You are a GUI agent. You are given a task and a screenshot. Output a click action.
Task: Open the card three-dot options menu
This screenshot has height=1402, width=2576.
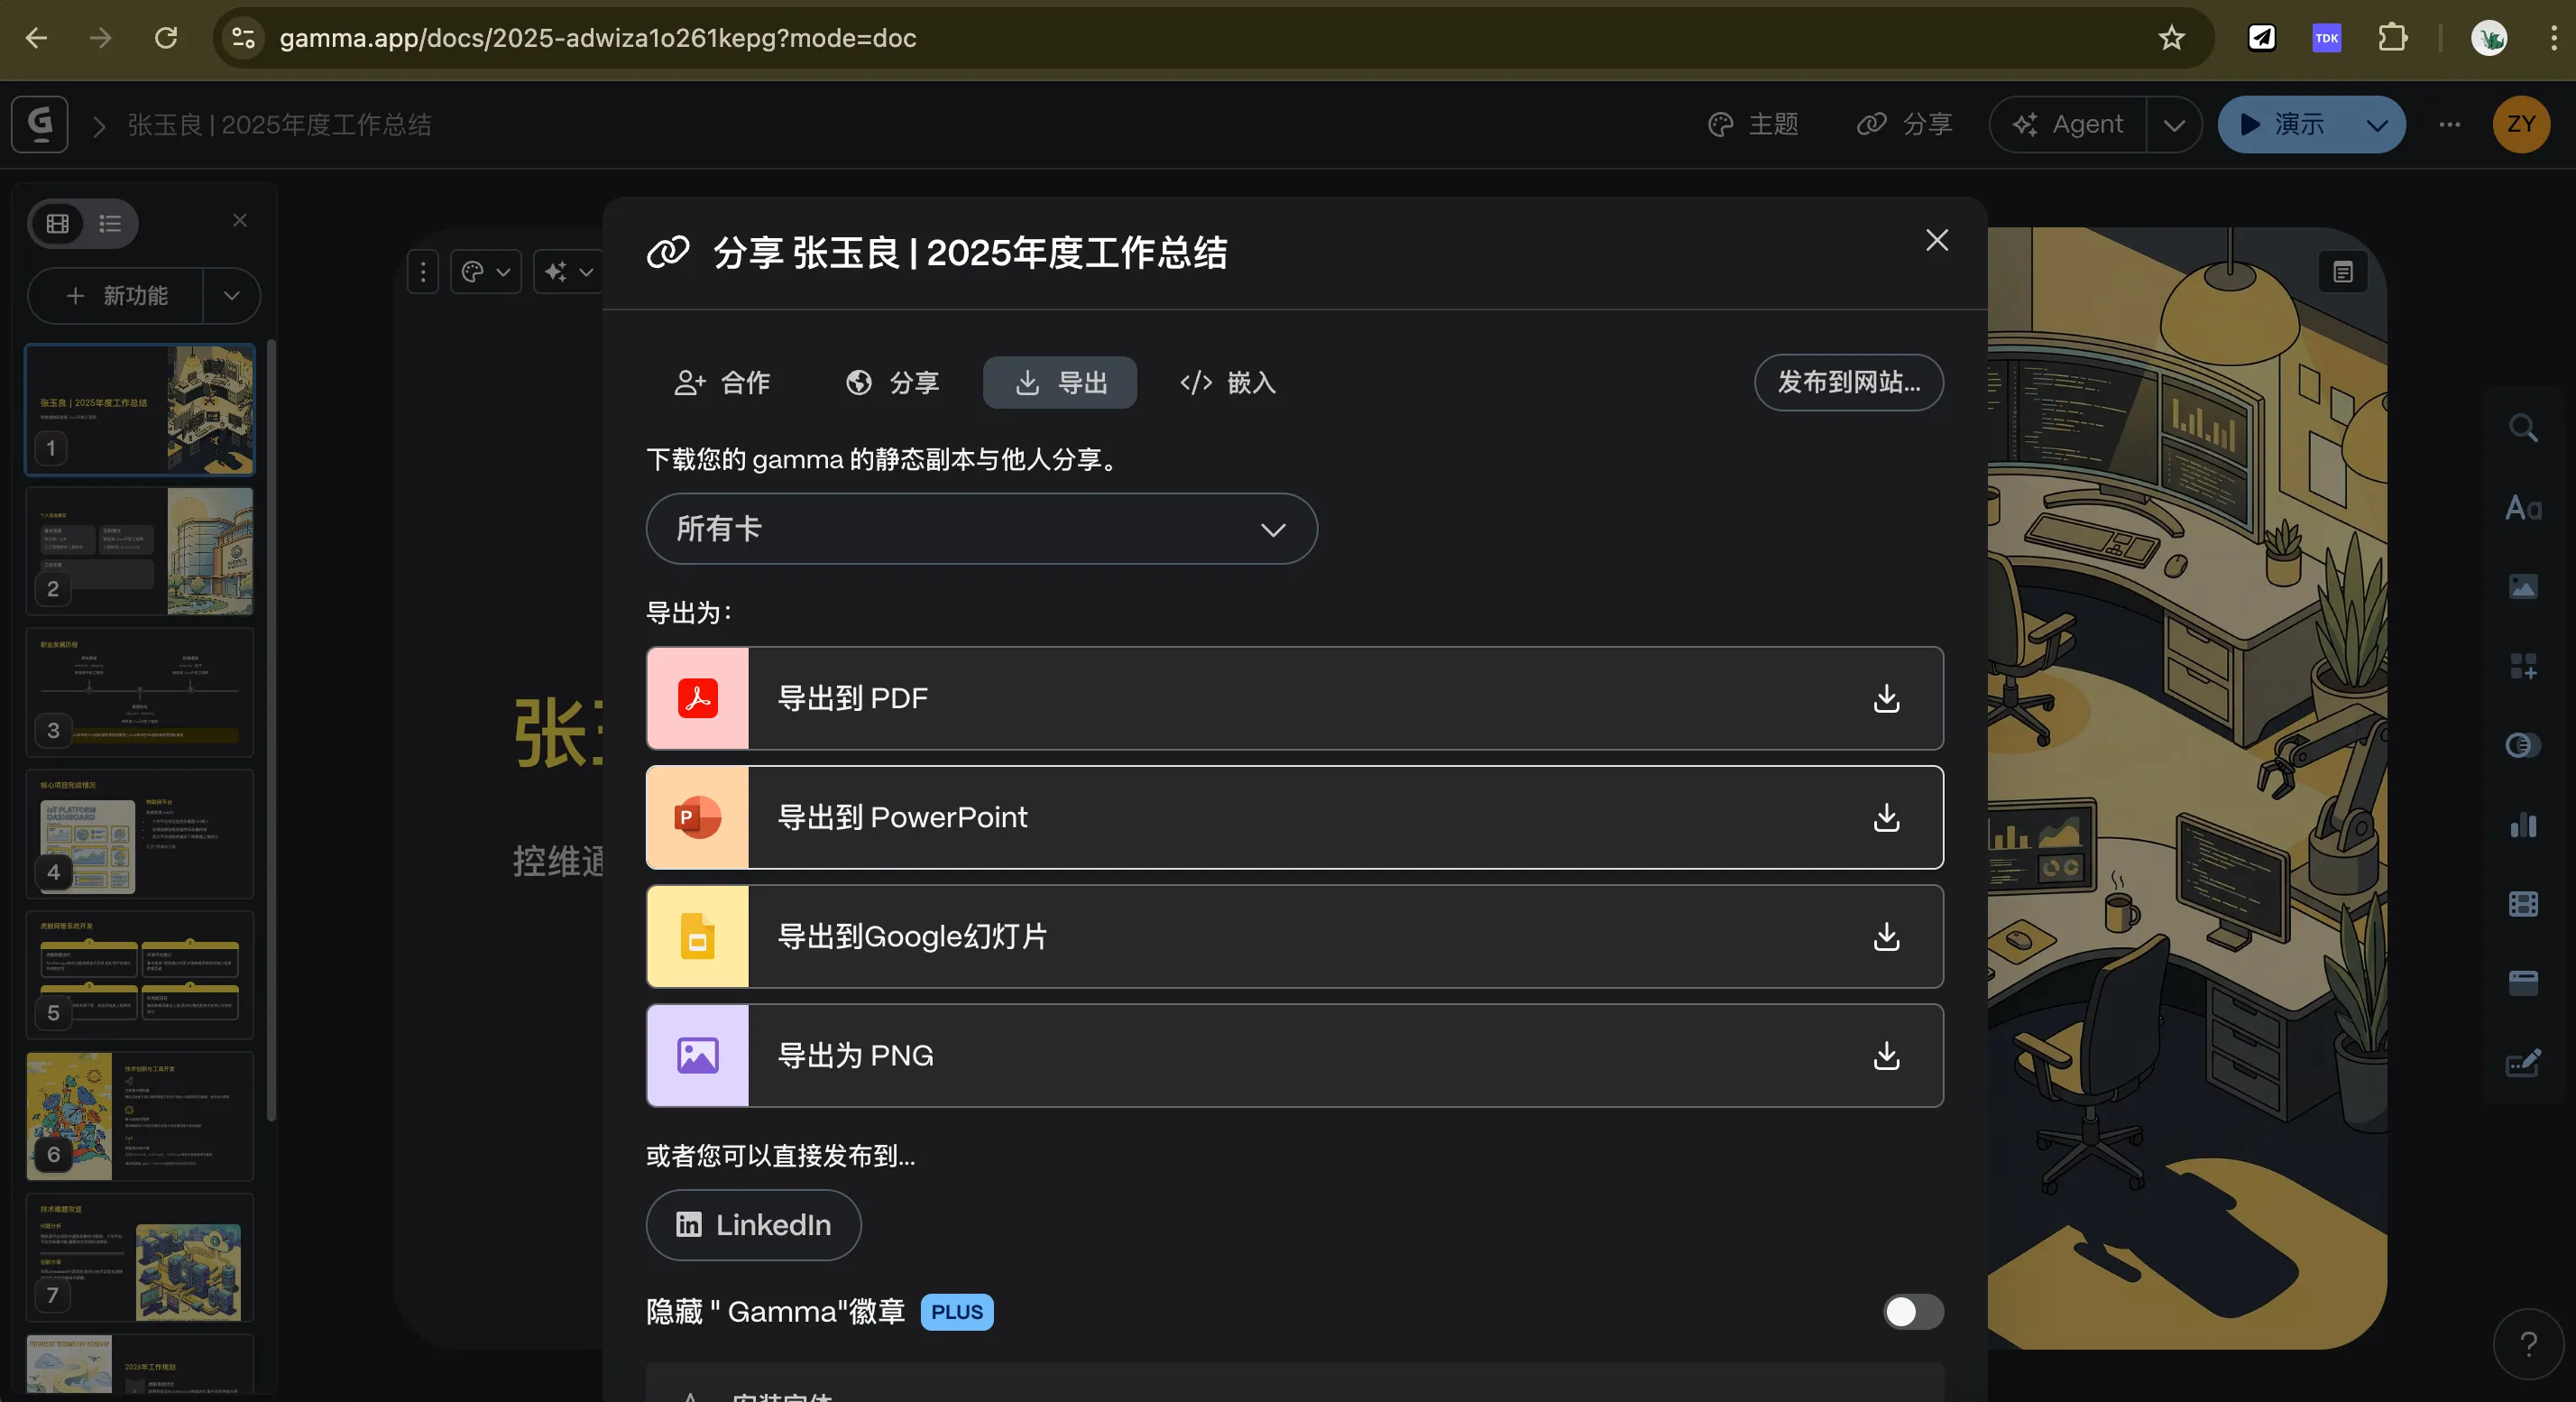423,271
